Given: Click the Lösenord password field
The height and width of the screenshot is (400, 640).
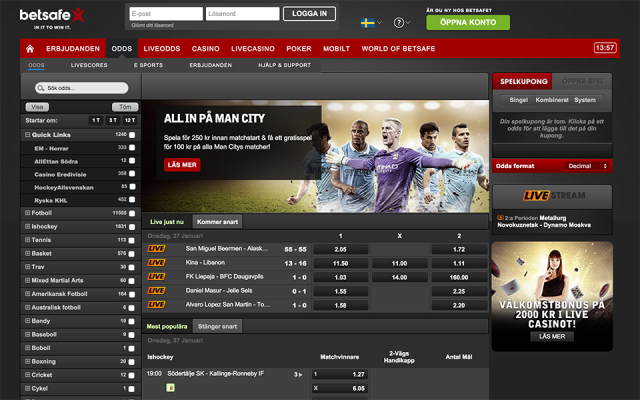Looking at the screenshot, I should (242, 13).
